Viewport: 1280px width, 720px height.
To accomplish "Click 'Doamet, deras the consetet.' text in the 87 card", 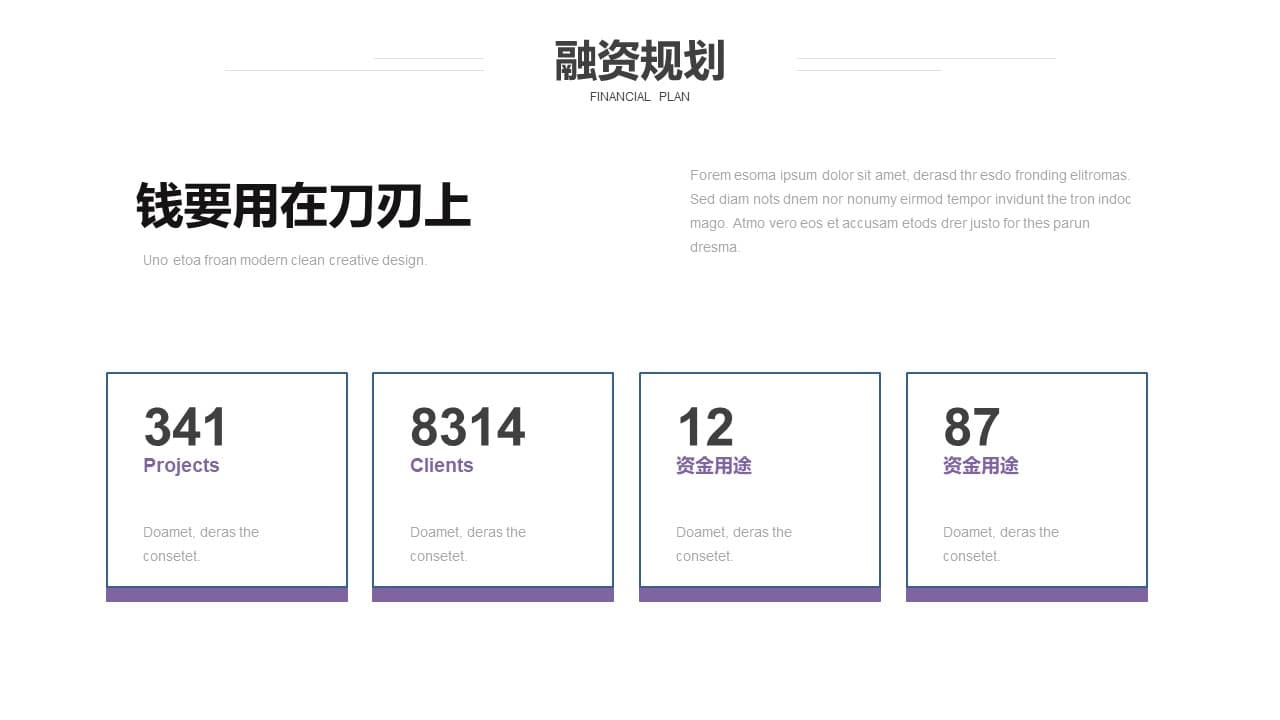I will click(1001, 544).
